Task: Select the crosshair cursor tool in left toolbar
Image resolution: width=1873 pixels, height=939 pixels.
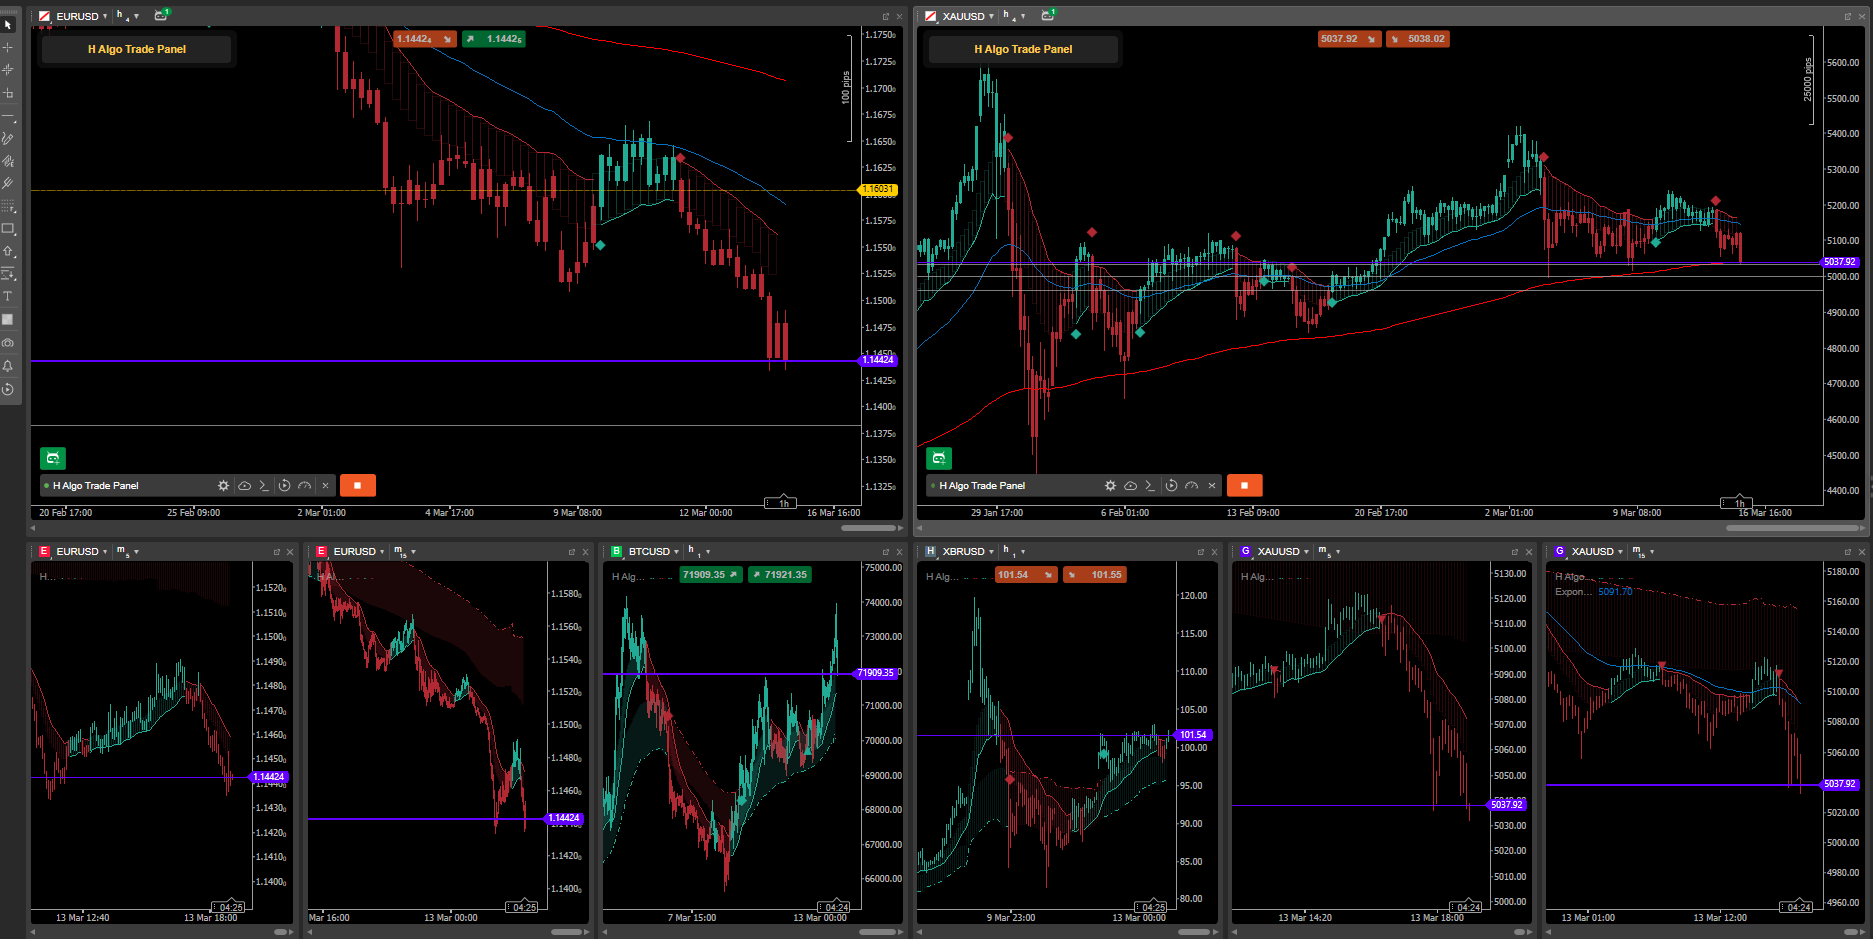Action: pyautogui.click(x=8, y=47)
